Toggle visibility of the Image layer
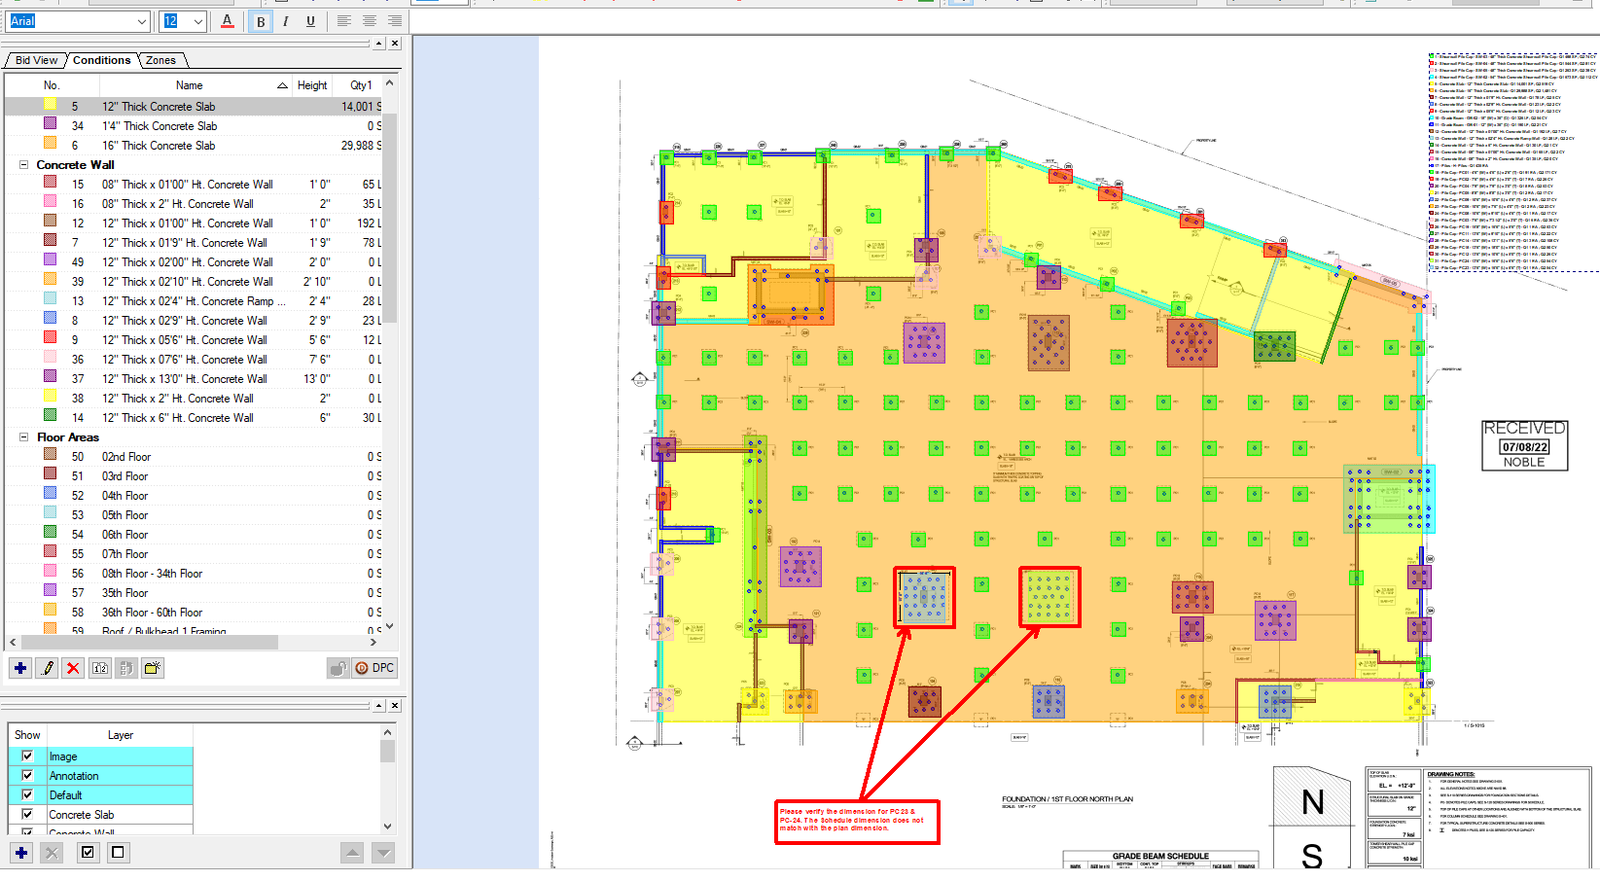The height and width of the screenshot is (873, 1600). coord(27,756)
